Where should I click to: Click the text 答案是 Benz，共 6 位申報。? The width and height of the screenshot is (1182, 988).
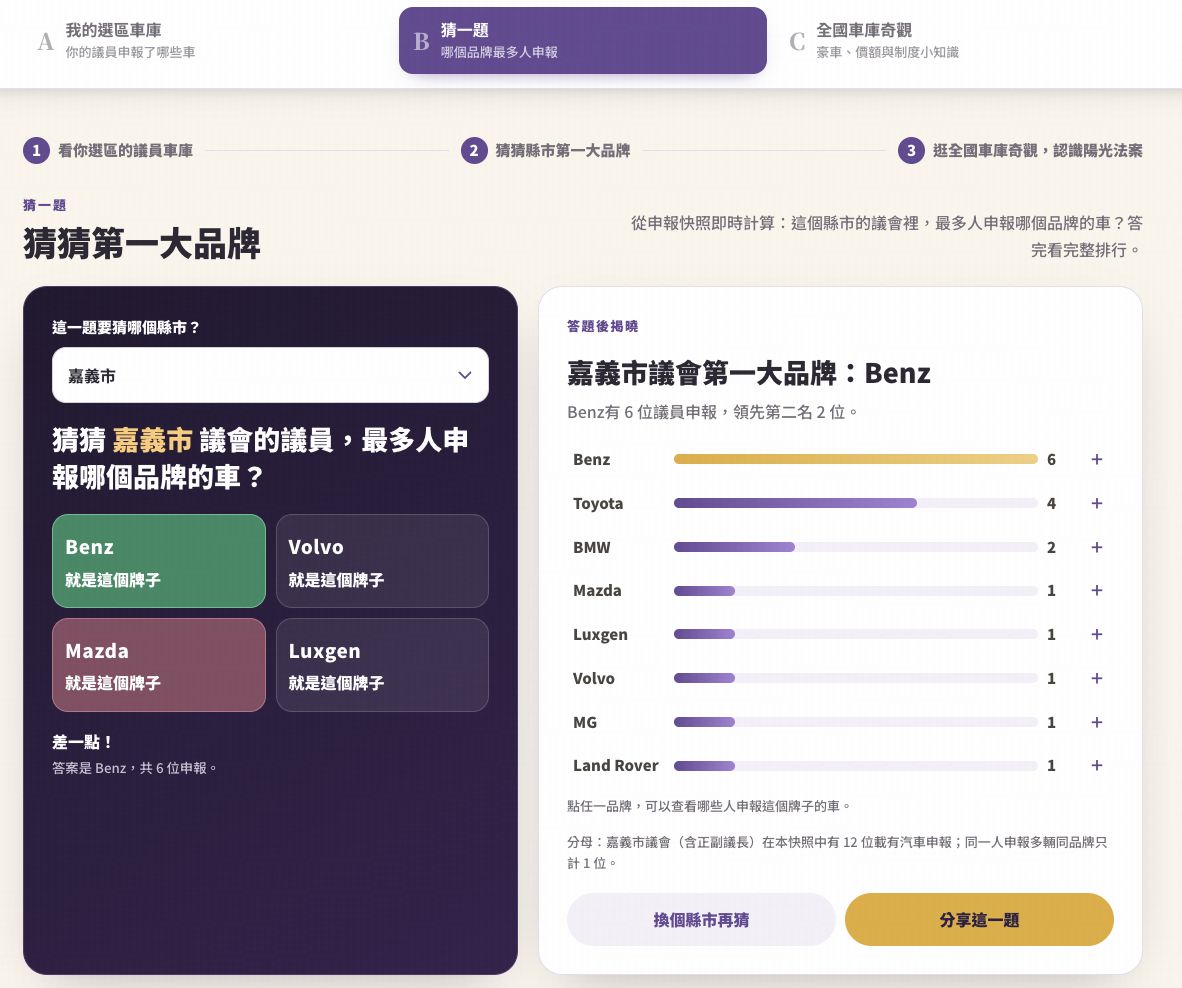(134, 768)
